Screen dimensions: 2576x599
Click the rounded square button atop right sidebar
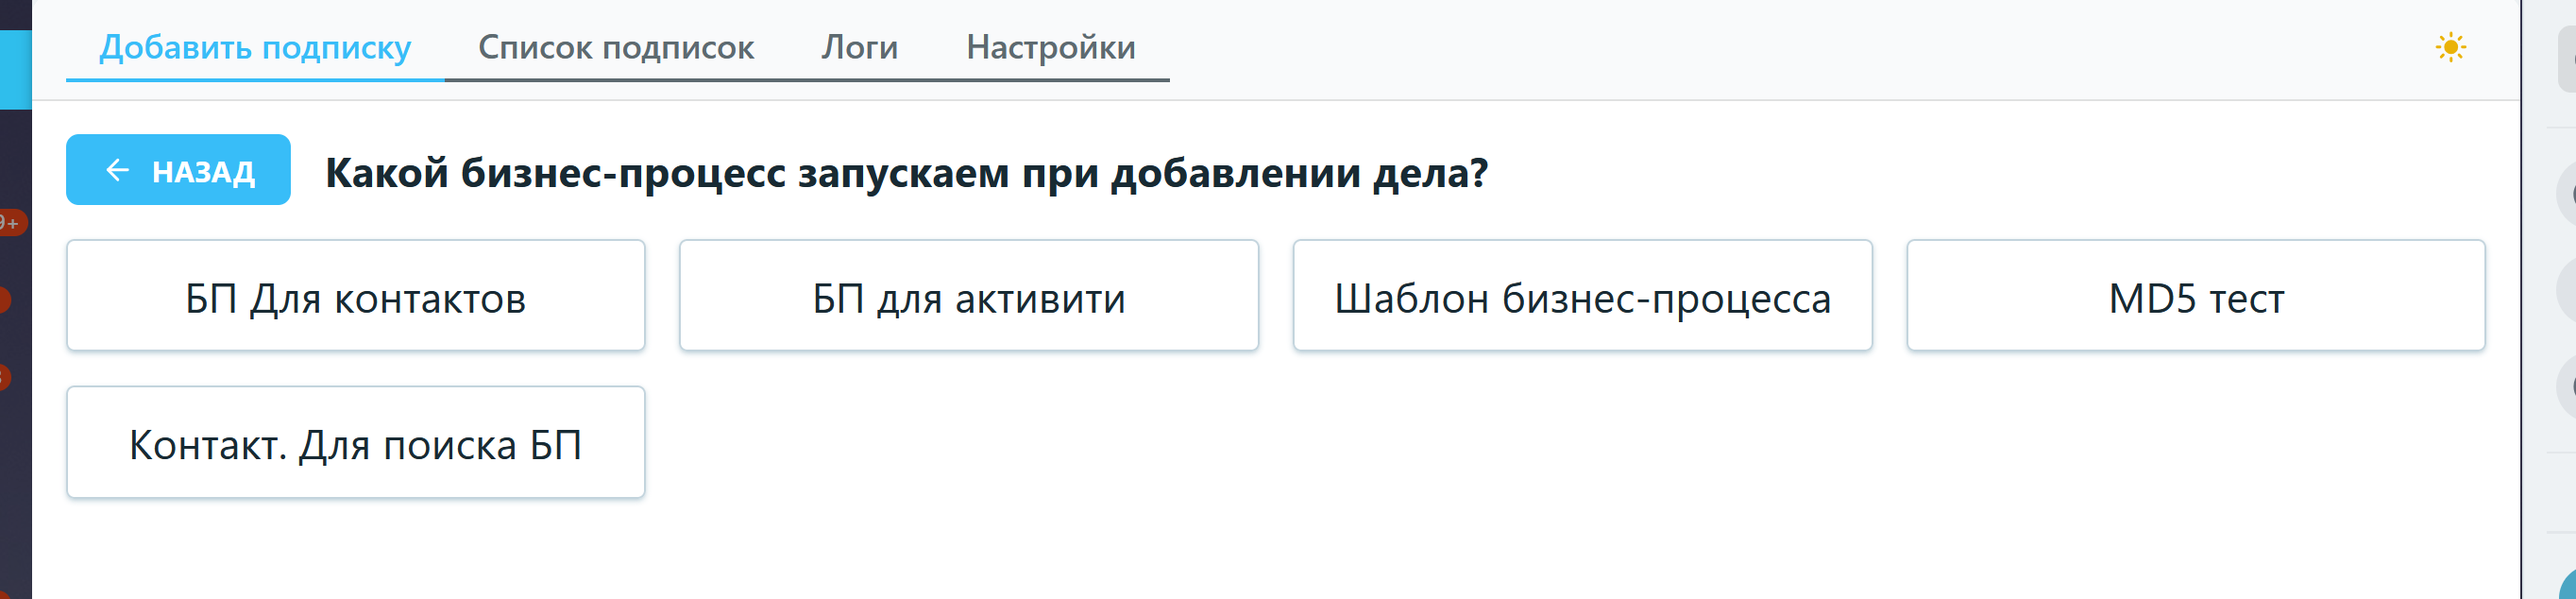(x=2566, y=59)
